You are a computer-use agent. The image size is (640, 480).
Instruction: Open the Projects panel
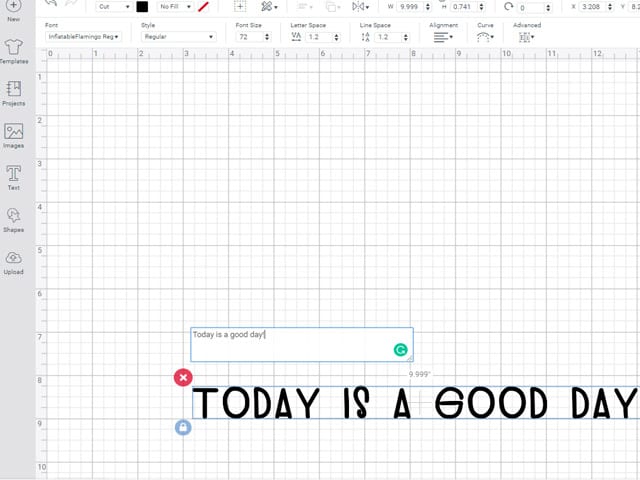[x=13, y=93]
